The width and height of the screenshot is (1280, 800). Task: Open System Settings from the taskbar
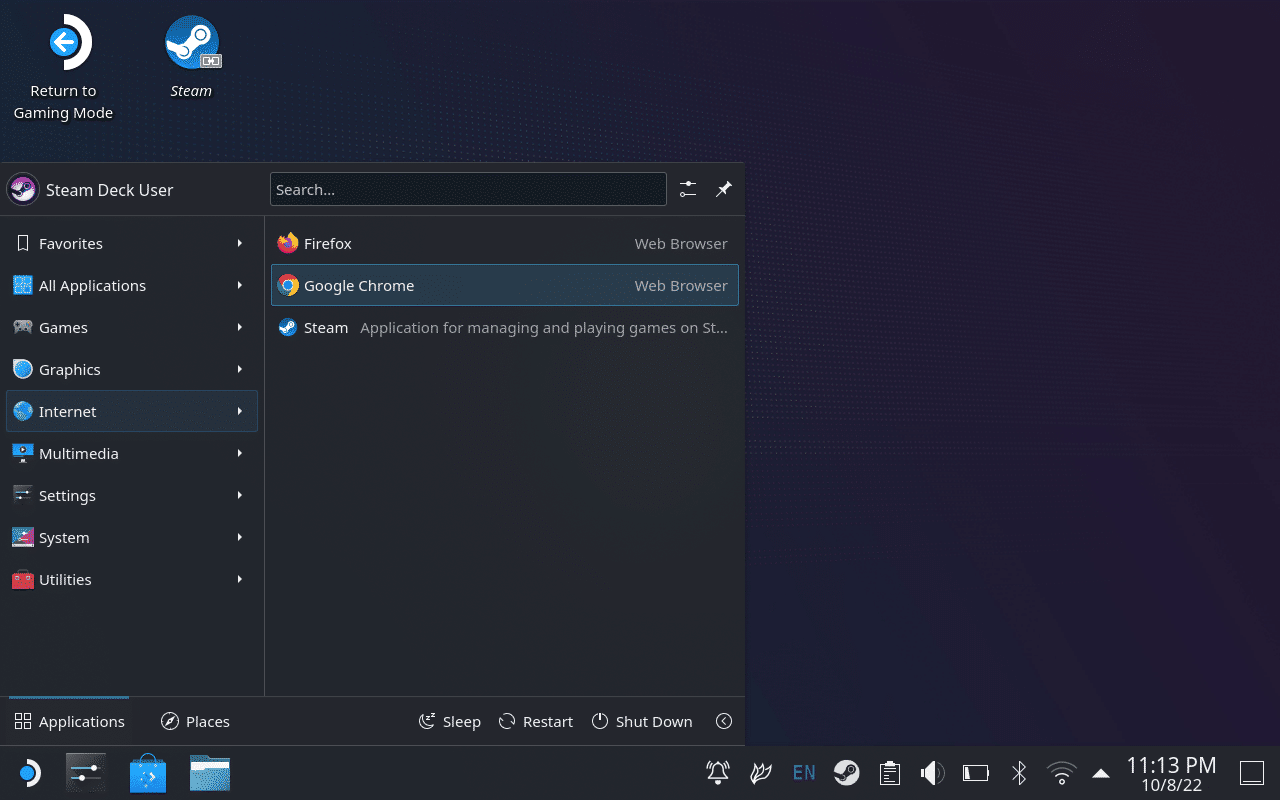[x=86, y=773]
